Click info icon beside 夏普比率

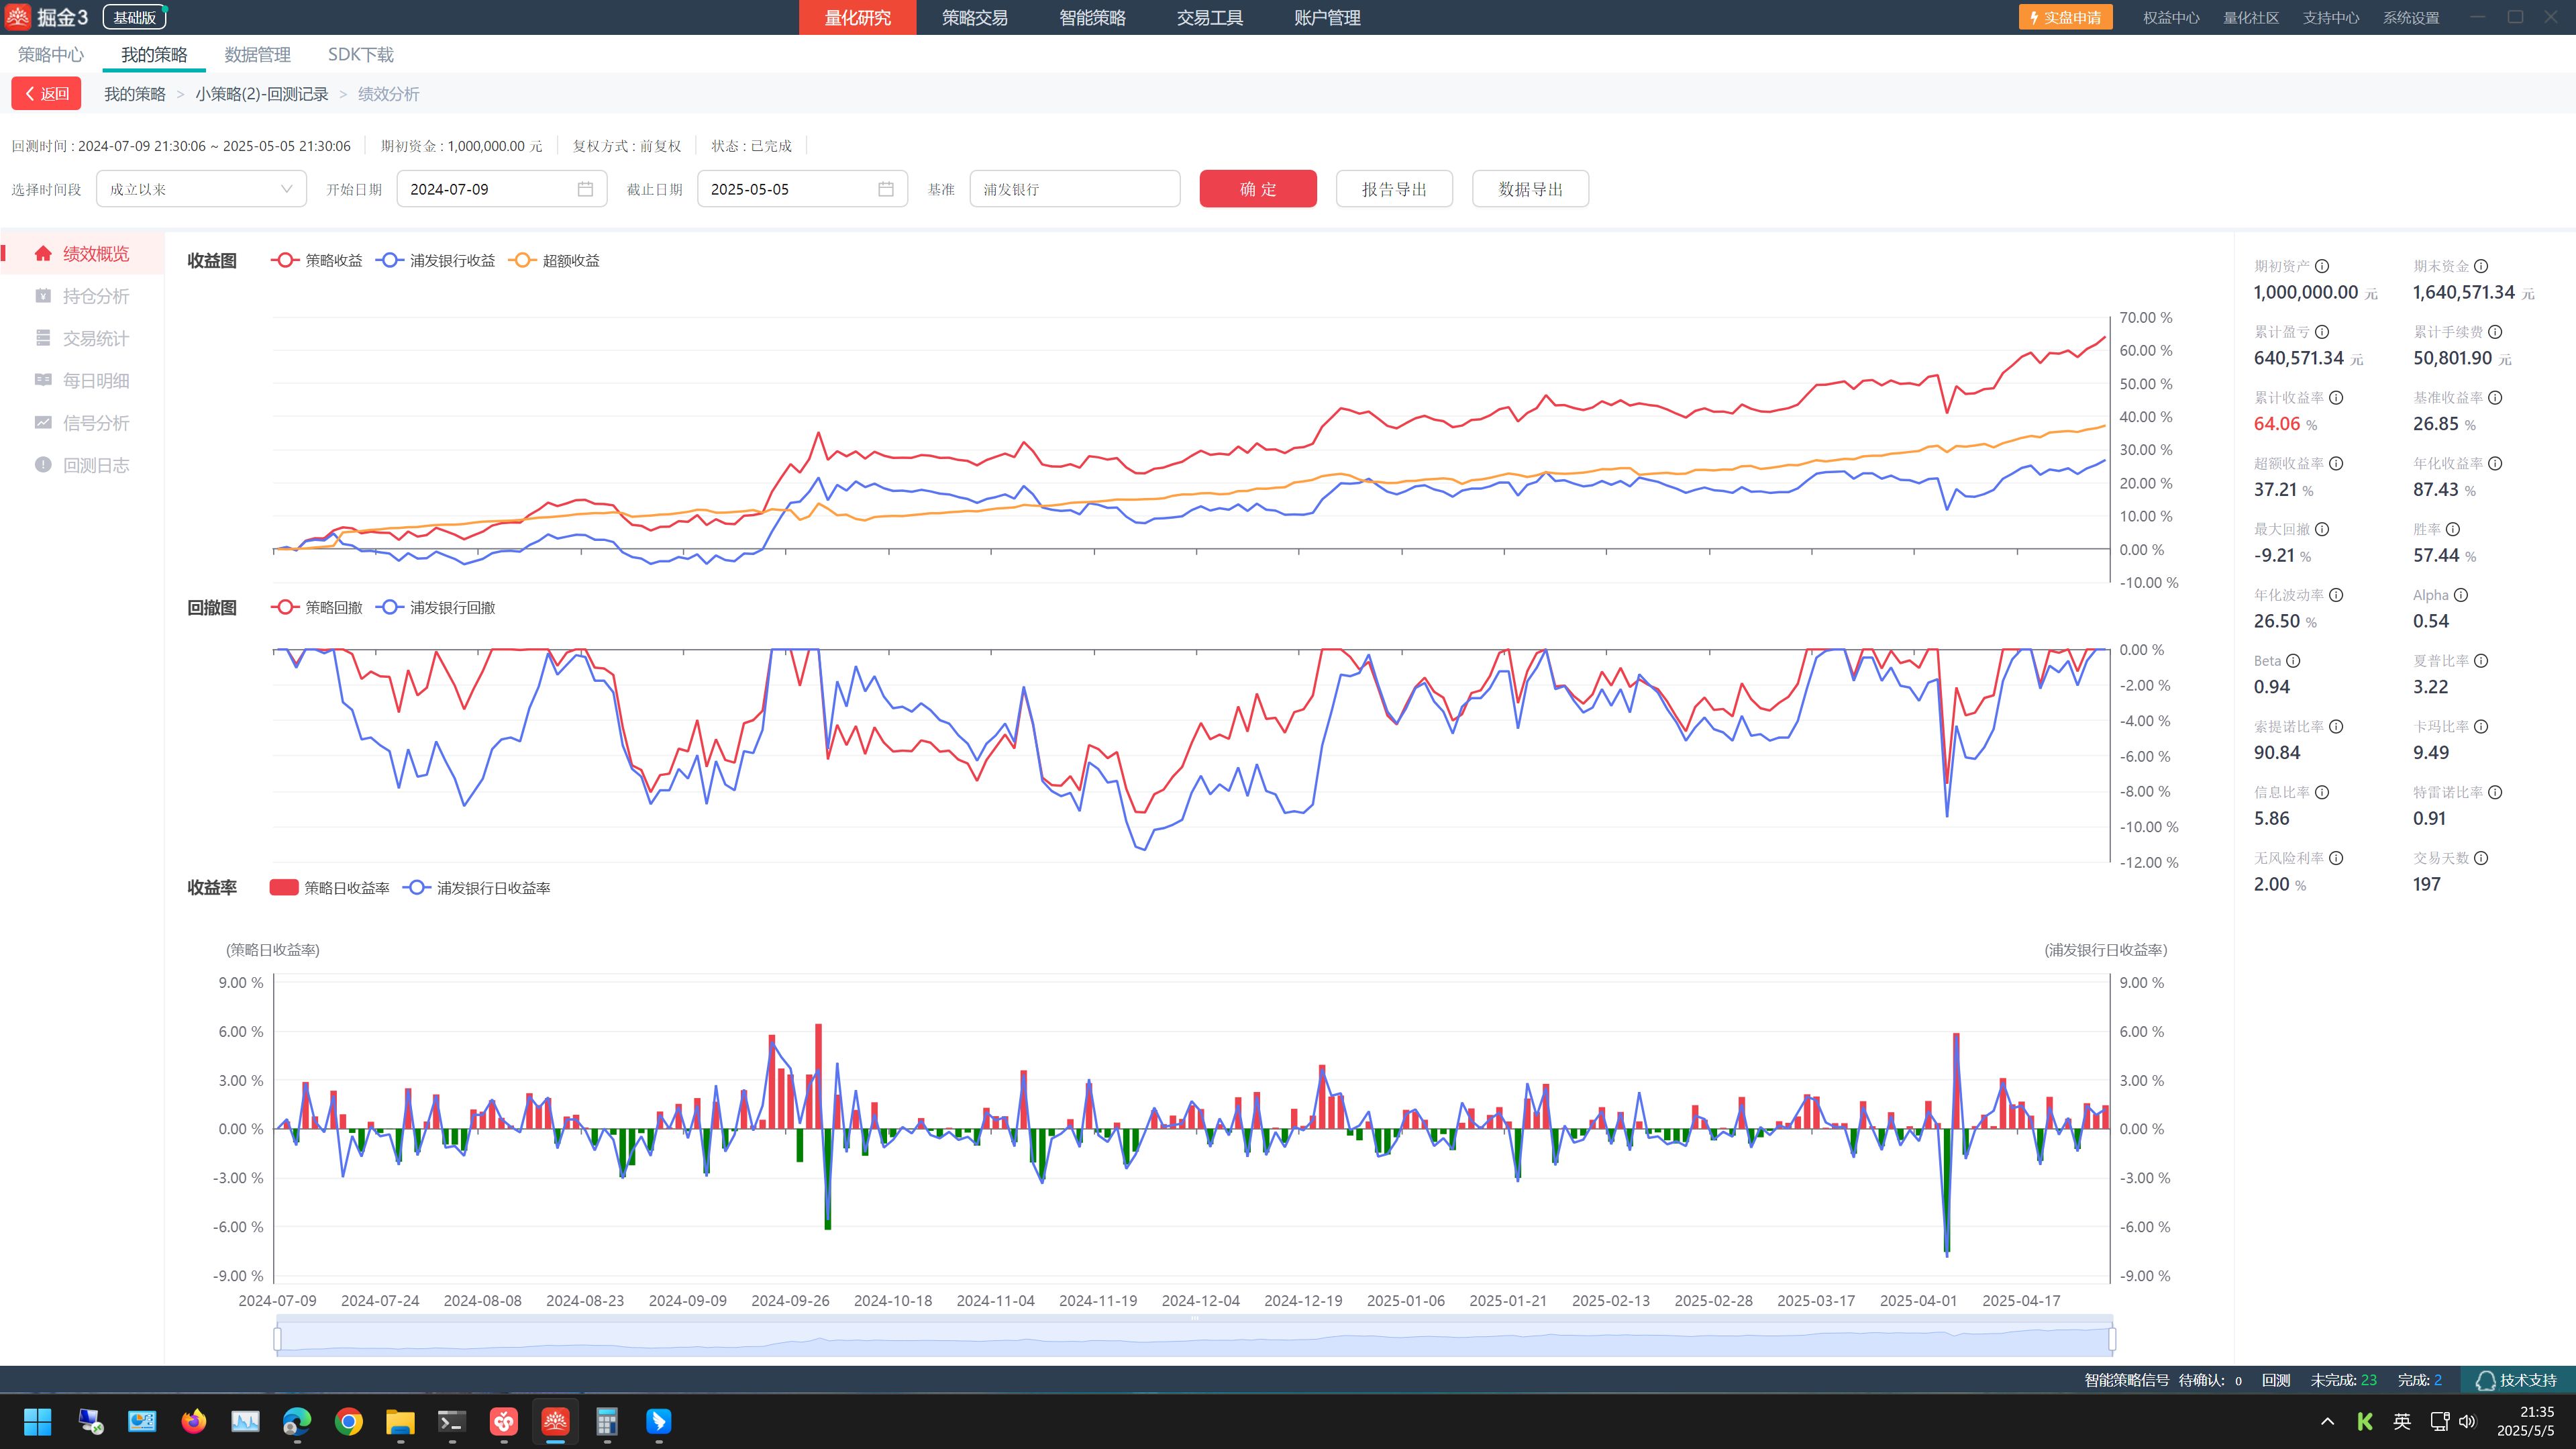[2481, 661]
